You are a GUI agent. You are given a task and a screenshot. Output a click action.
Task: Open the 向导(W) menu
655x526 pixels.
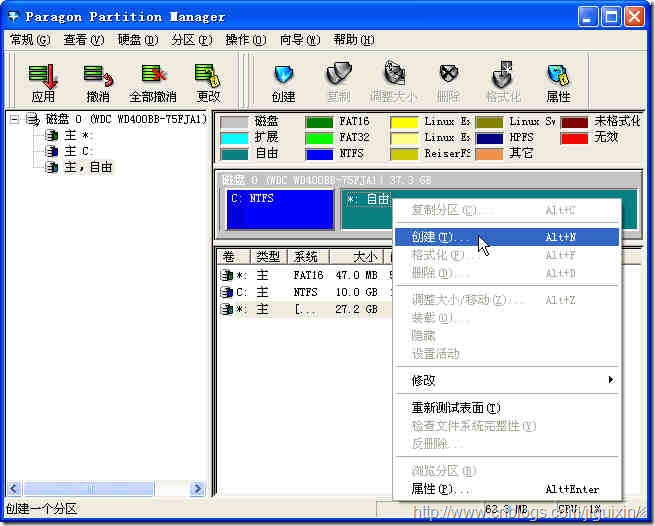pyautogui.click(x=300, y=40)
